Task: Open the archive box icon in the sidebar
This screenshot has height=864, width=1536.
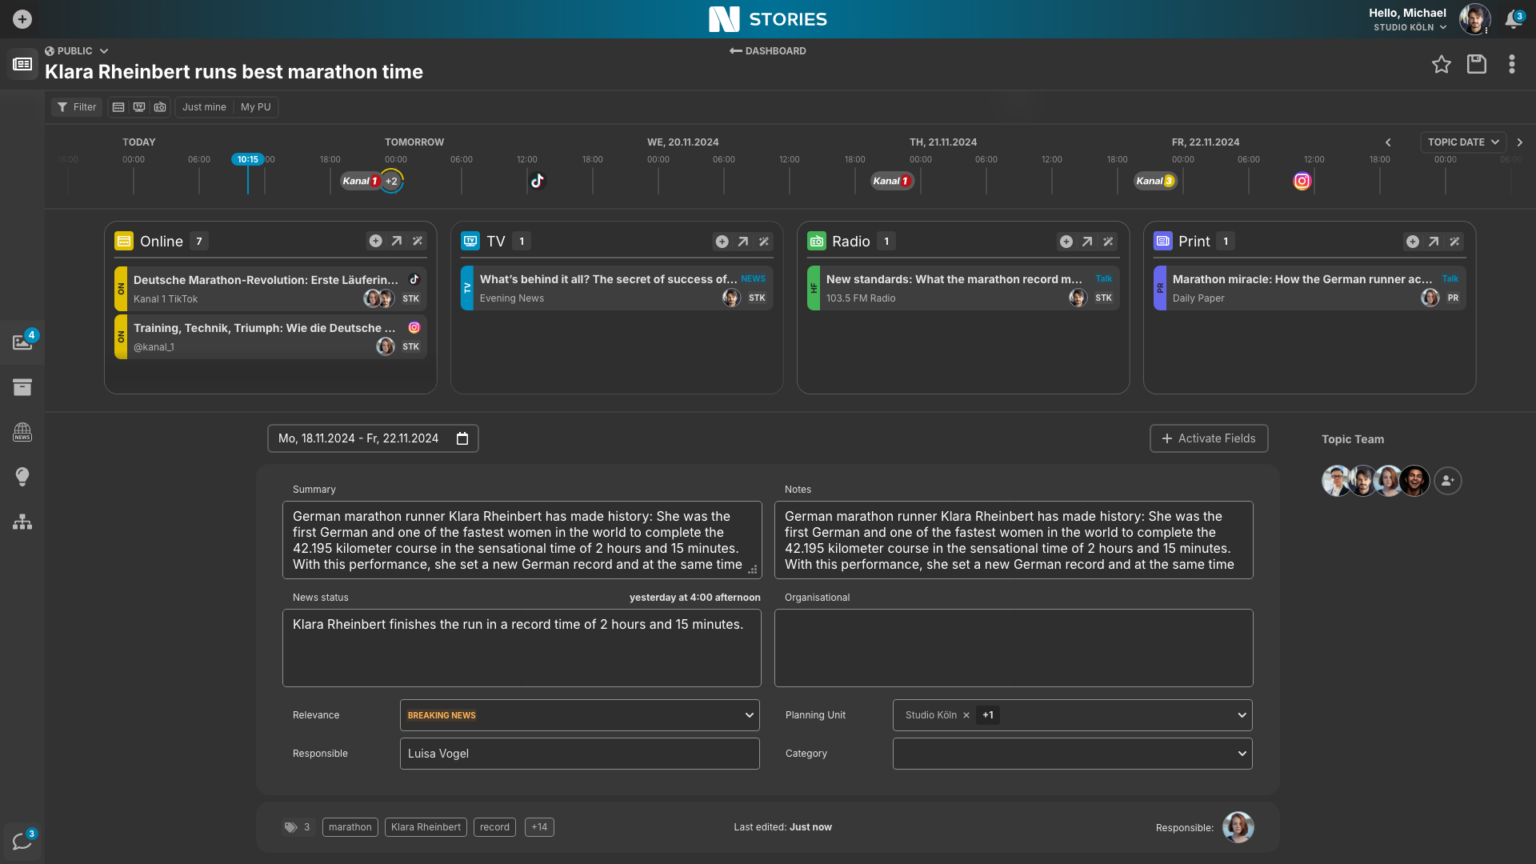Action: pos(22,387)
